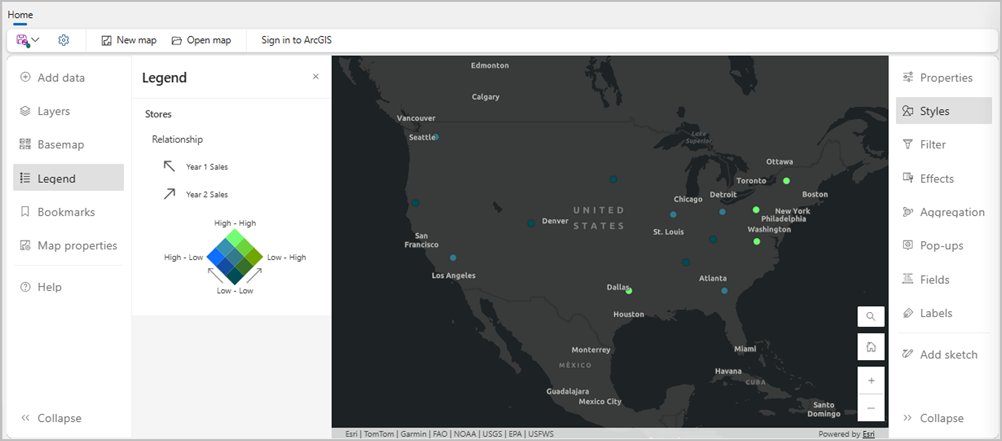This screenshot has width=1002, height=441.
Task: Select the Legend sidebar item
Action: [68, 178]
